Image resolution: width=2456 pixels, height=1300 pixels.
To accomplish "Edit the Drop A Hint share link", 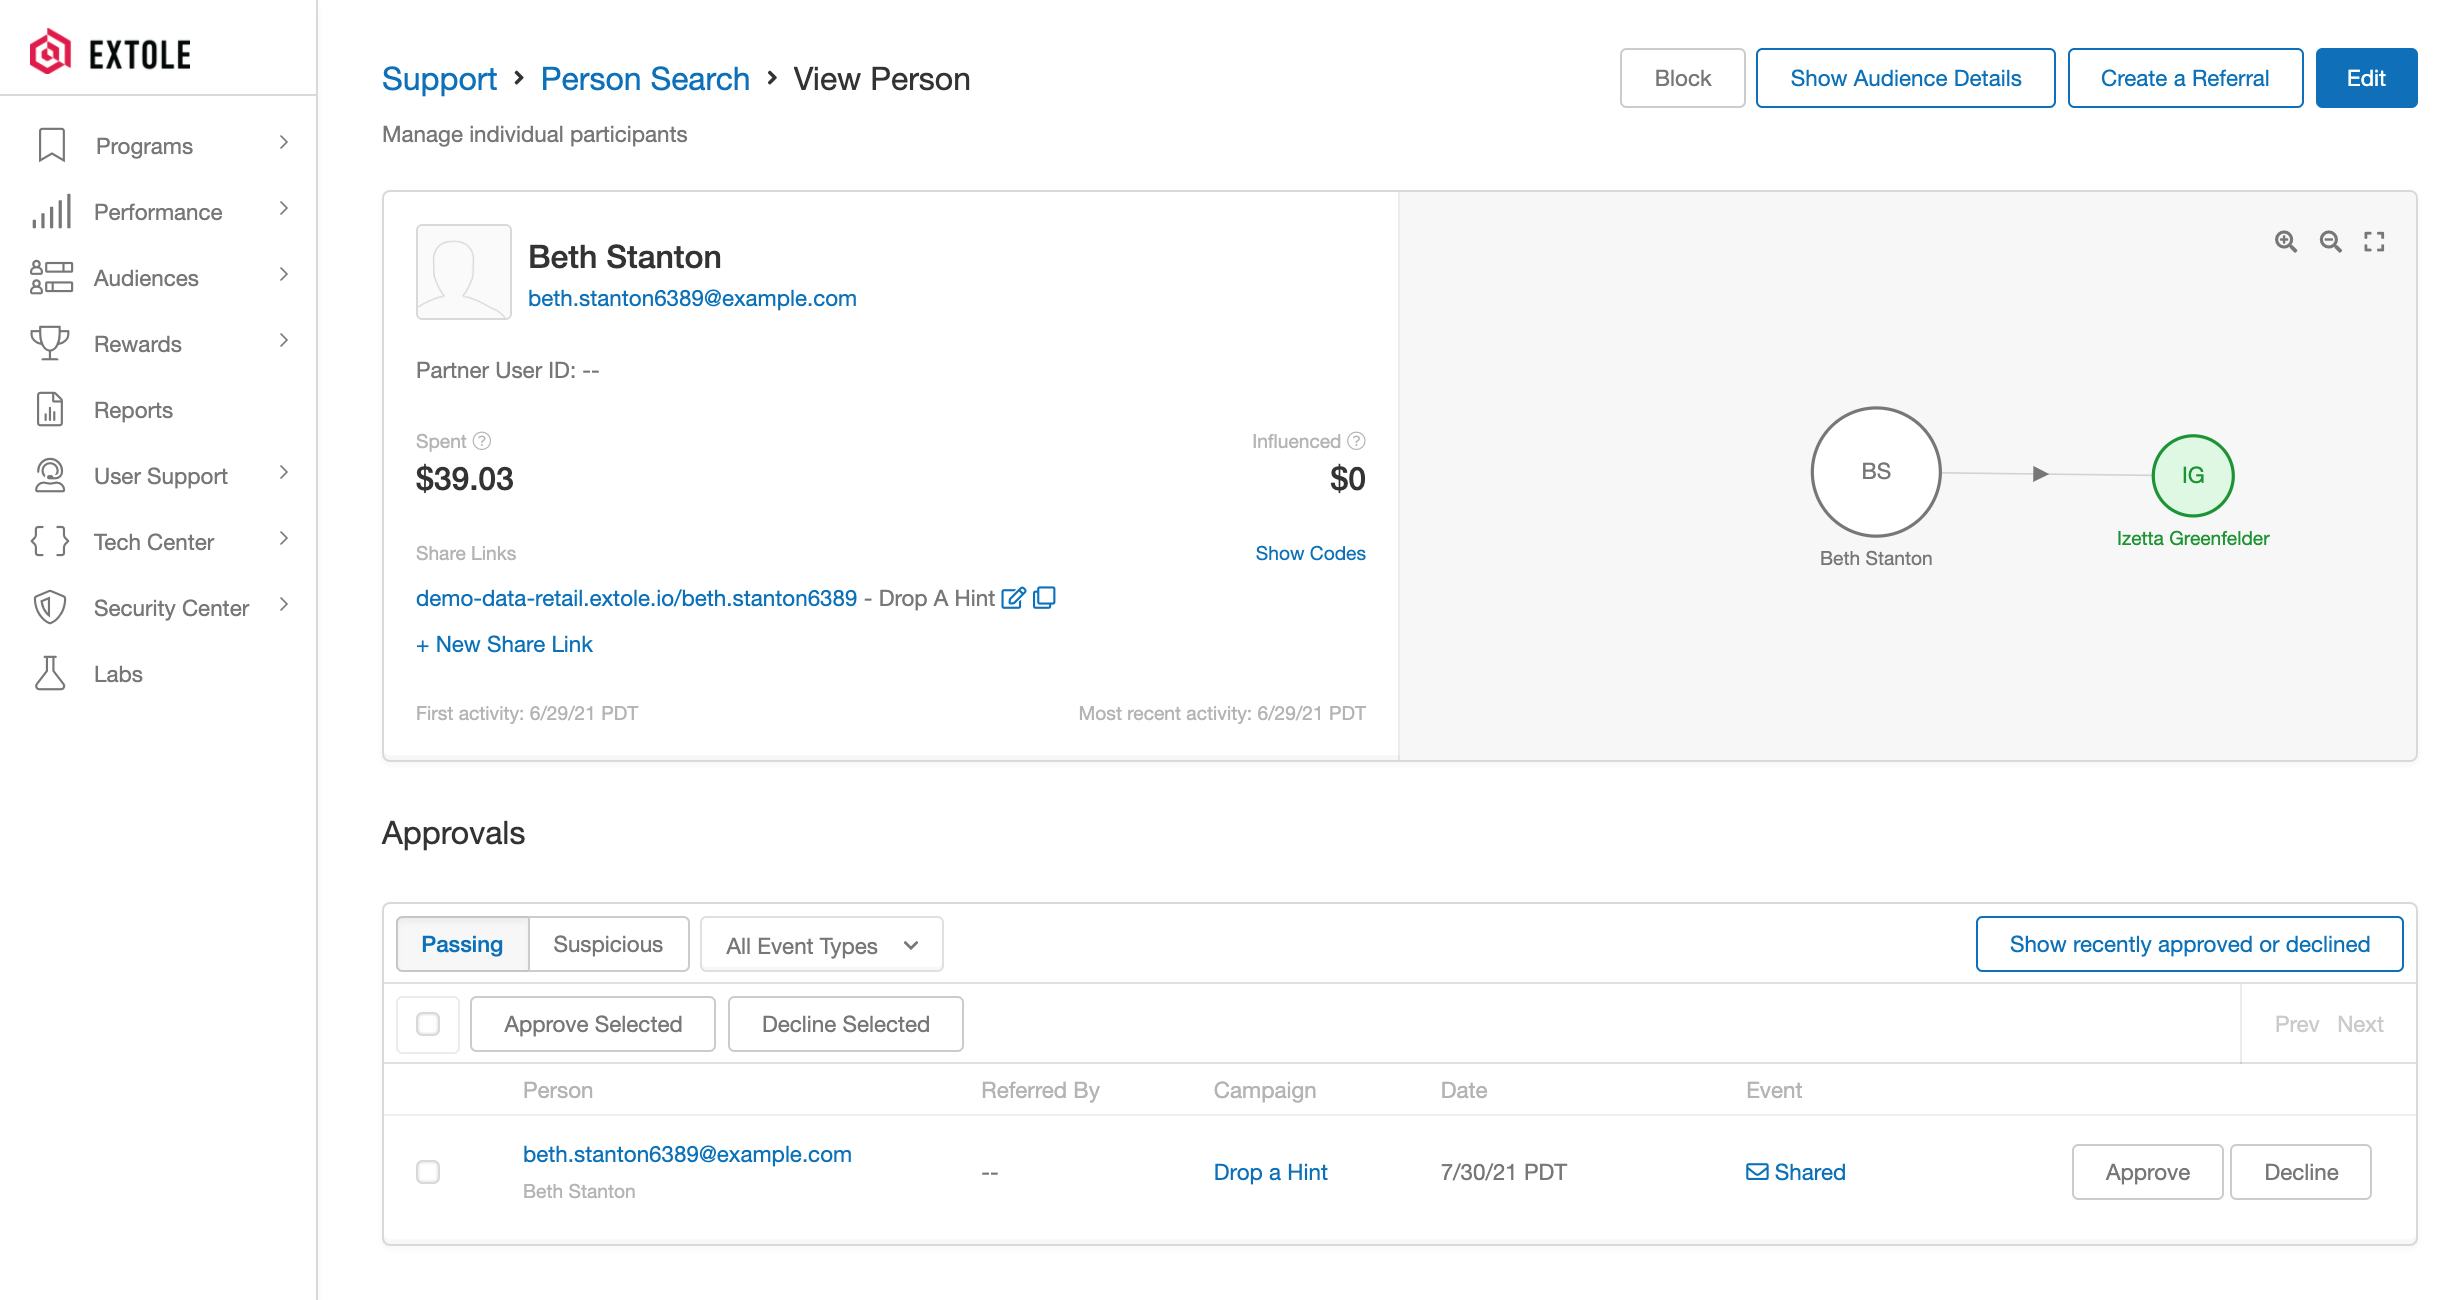I will click(x=1013, y=598).
